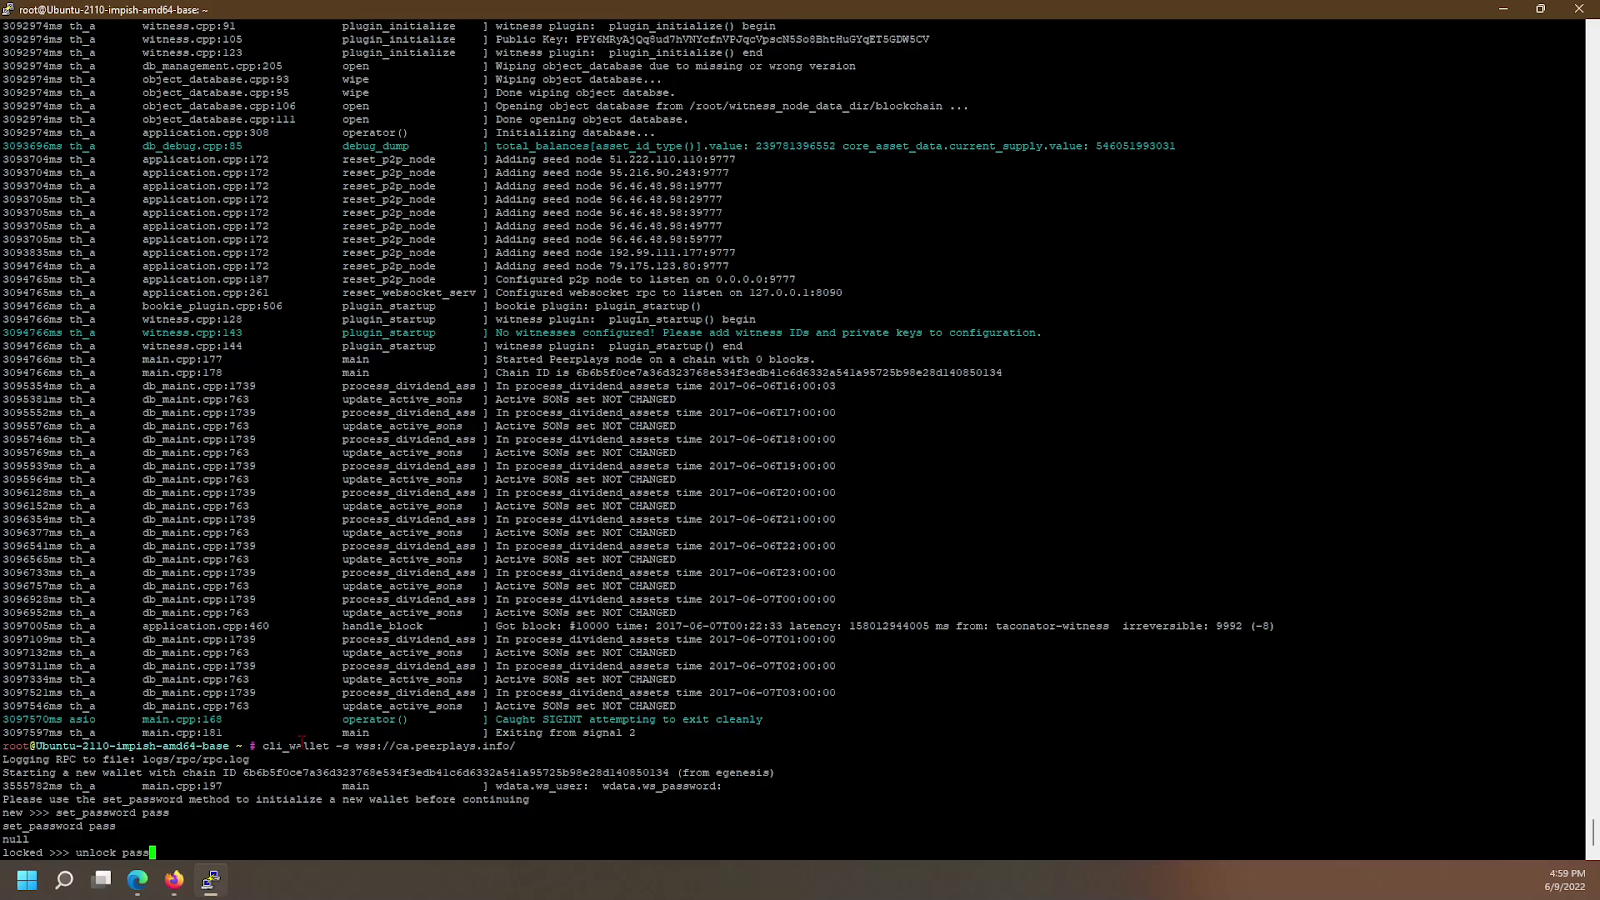Image resolution: width=1600 pixels, height=900 pixels.
Task: Click the 'debug_dump' function name
Action: point(375,146)
